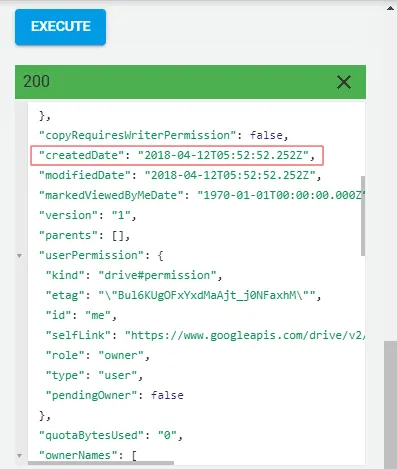Click the page scroll-up arrow
The width and height of the screenshot is (397, 469).
click(390, 8)
